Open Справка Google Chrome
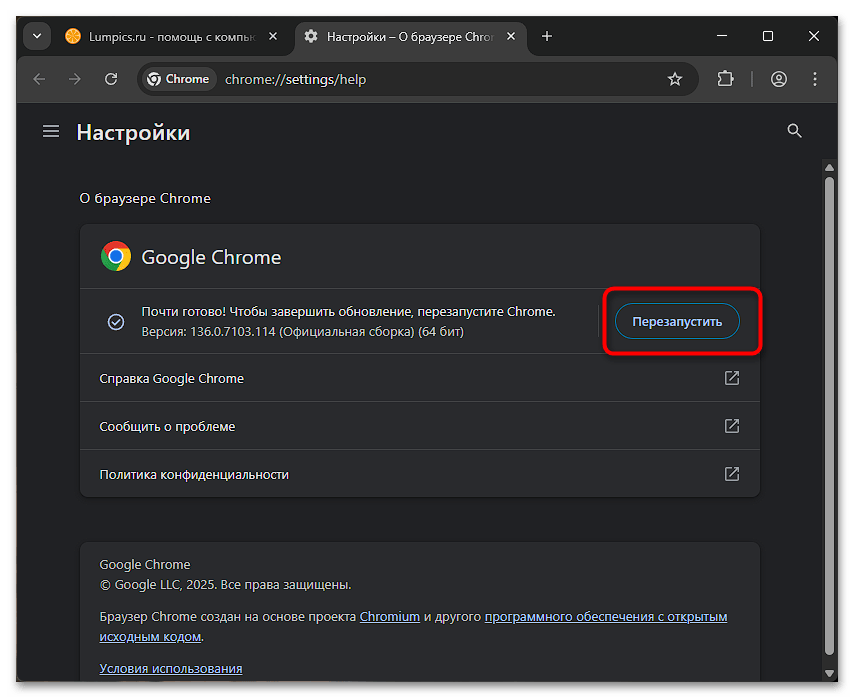Viewport: 854px width, 698px height. coord(419,378)
